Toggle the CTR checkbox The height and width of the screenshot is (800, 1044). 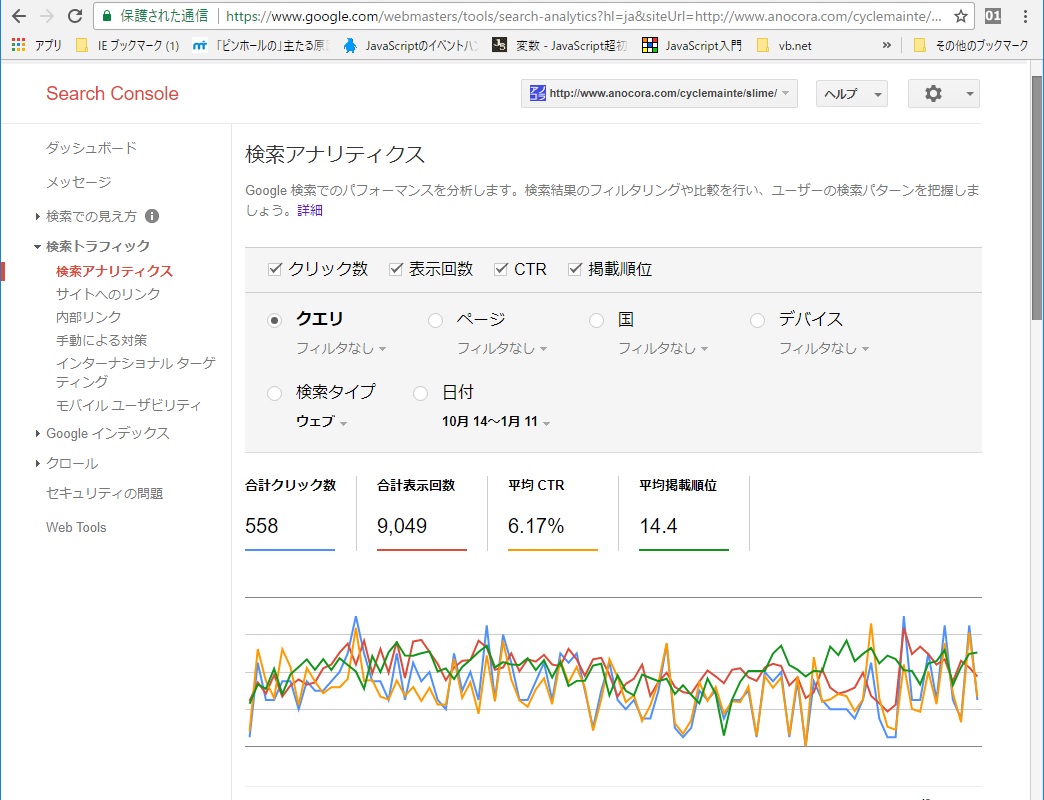[x=501, y=269]
